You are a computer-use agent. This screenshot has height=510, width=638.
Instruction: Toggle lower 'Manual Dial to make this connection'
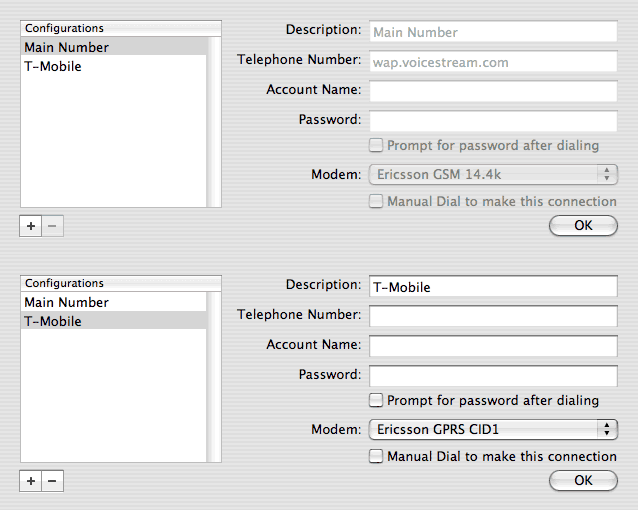coord(376,457)
